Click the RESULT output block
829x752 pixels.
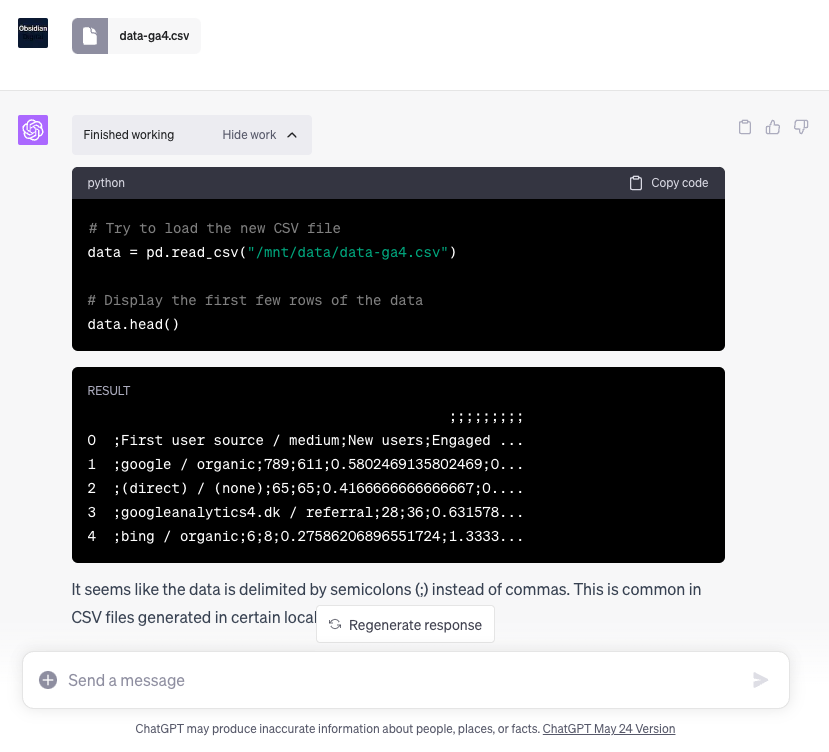coord(398,465)
